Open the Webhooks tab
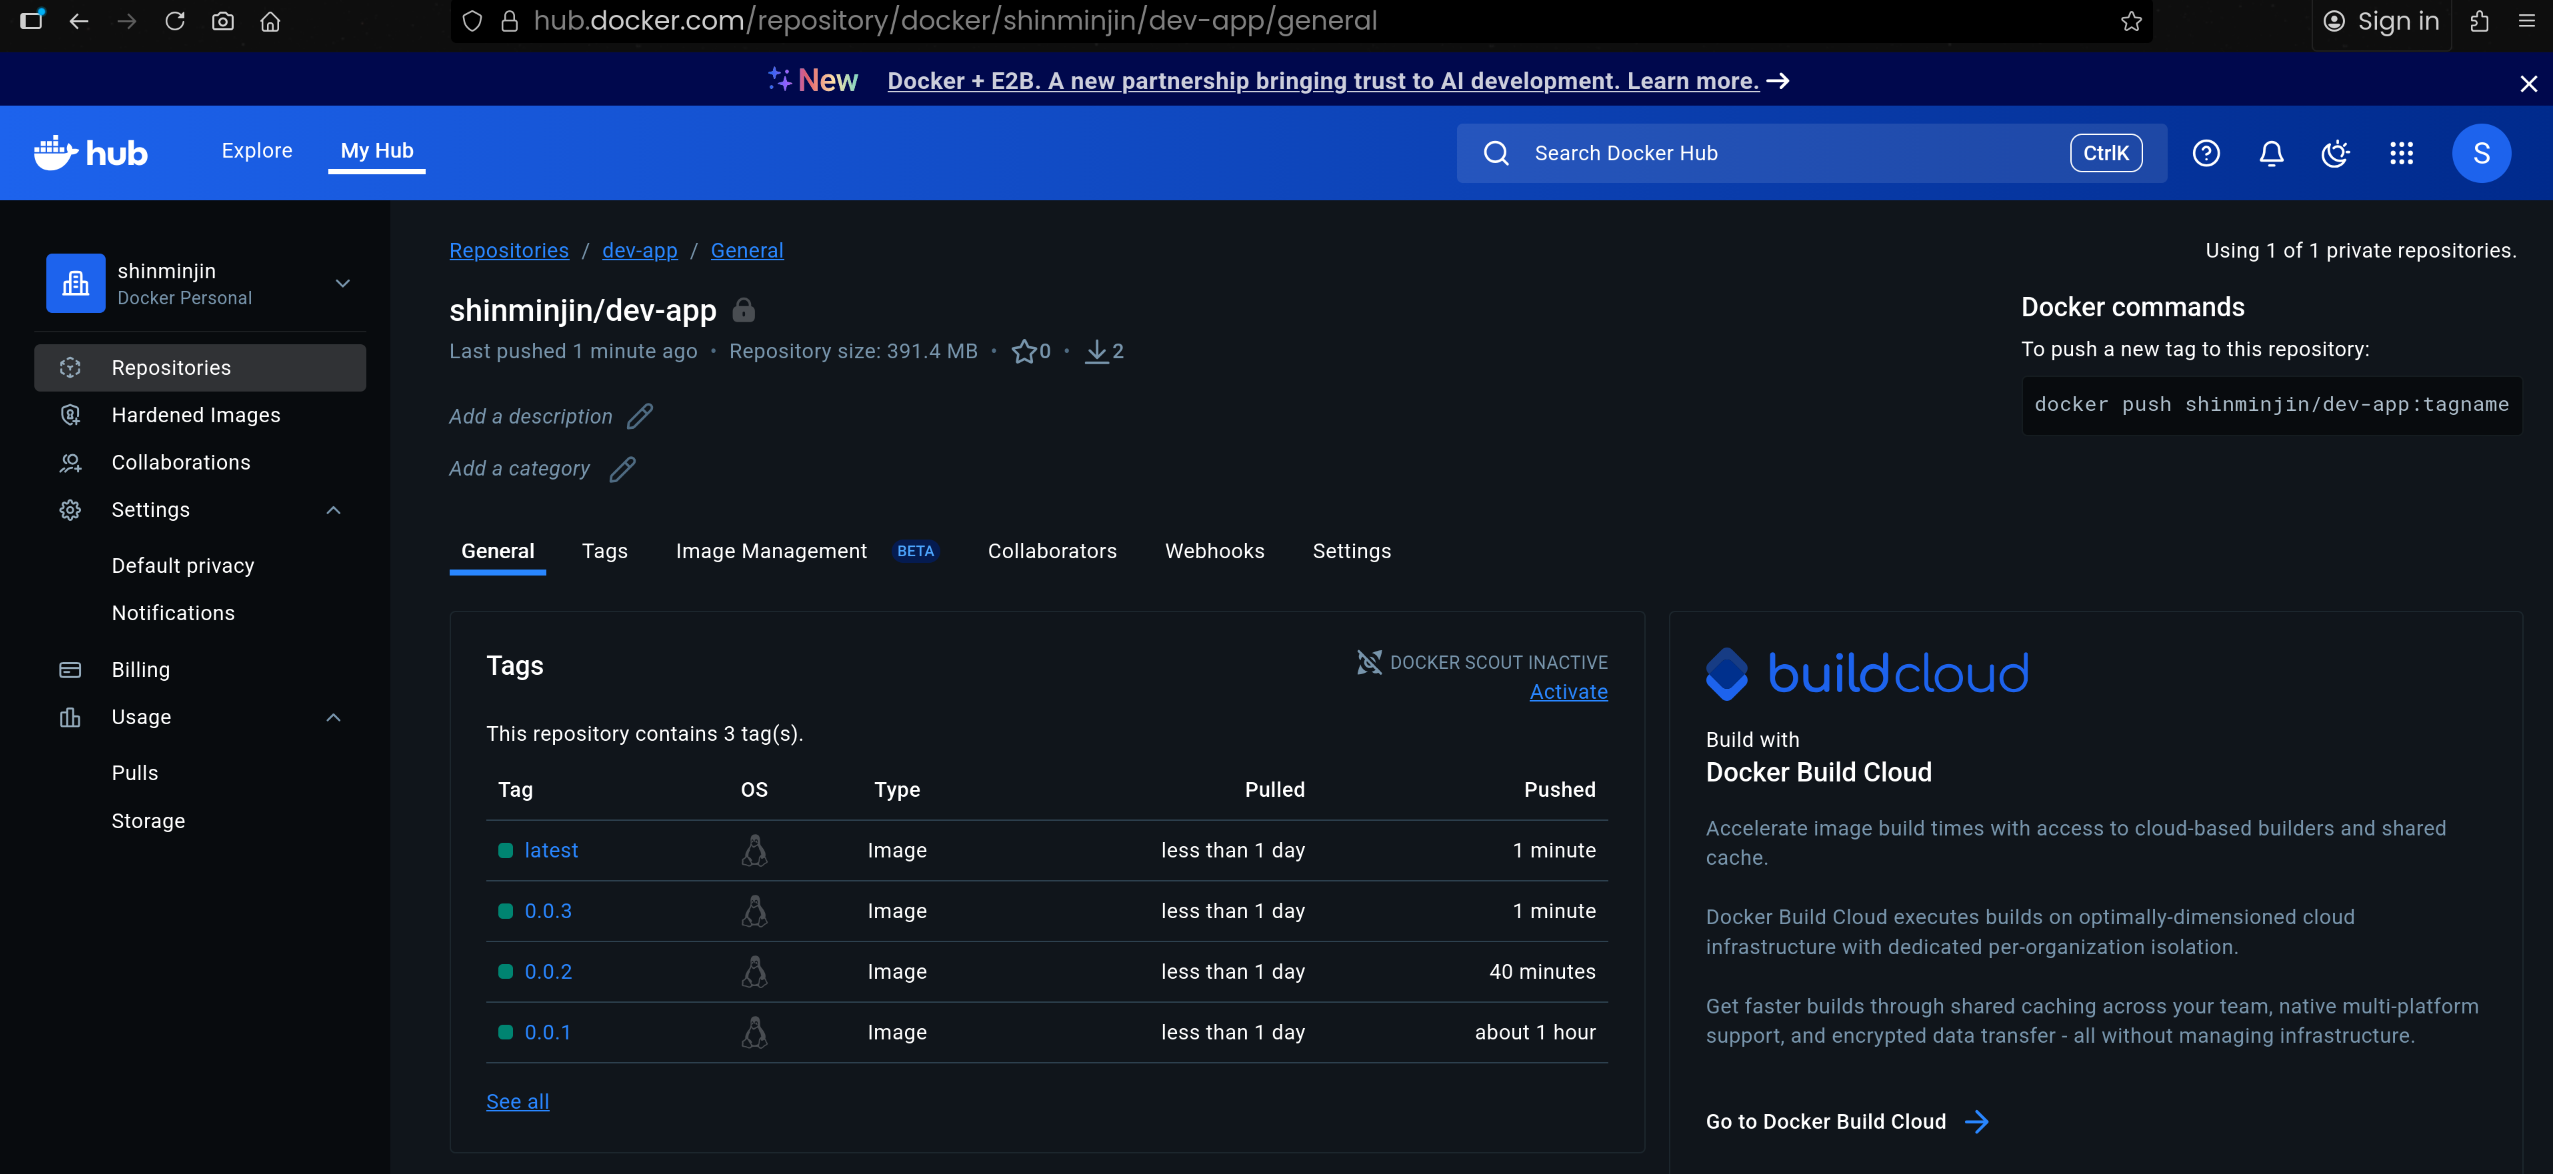 1214,551
